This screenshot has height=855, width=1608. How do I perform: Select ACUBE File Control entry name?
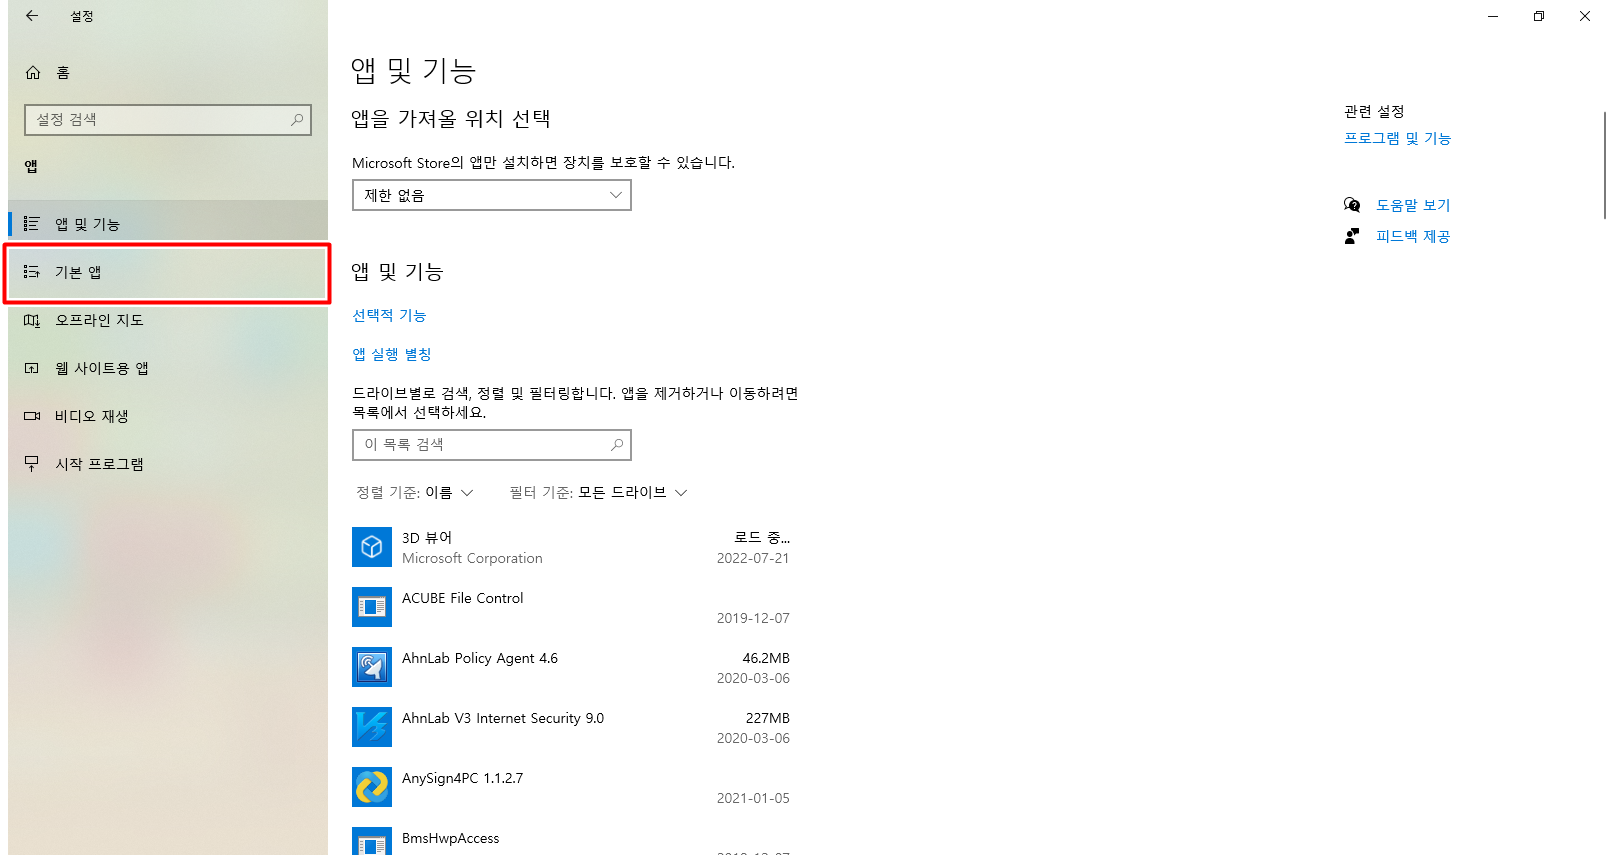coord(462,598)
